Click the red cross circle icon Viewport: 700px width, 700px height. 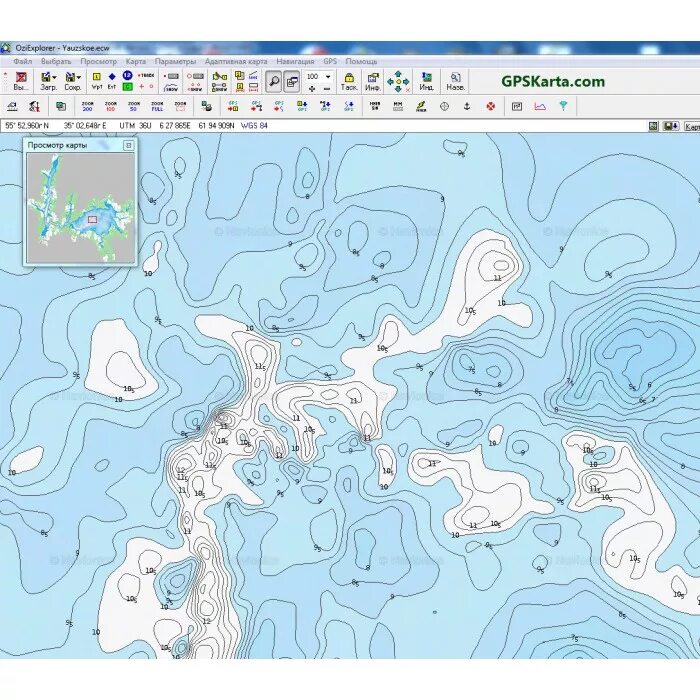pyautogui.click(x=491, y=106)
